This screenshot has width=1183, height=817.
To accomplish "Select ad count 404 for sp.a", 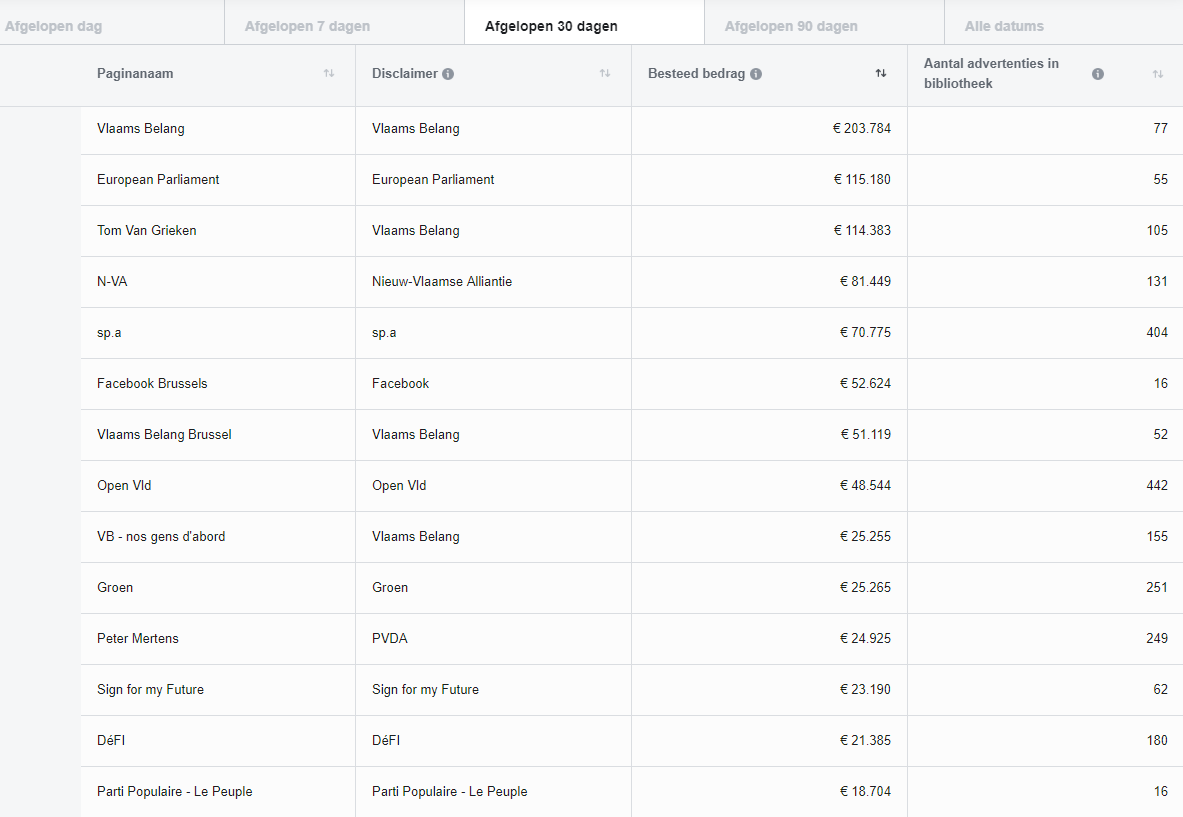I will (1157, 333).
